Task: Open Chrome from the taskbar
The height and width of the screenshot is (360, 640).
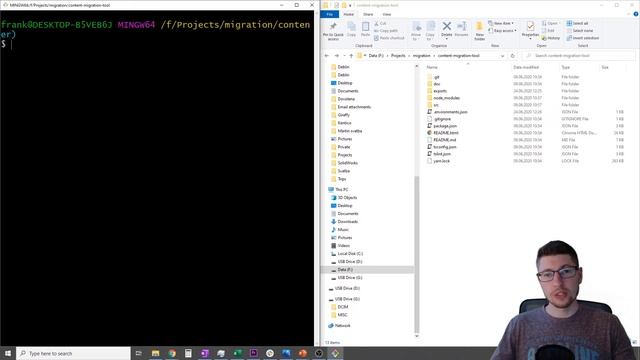Action: pos(172,353)
